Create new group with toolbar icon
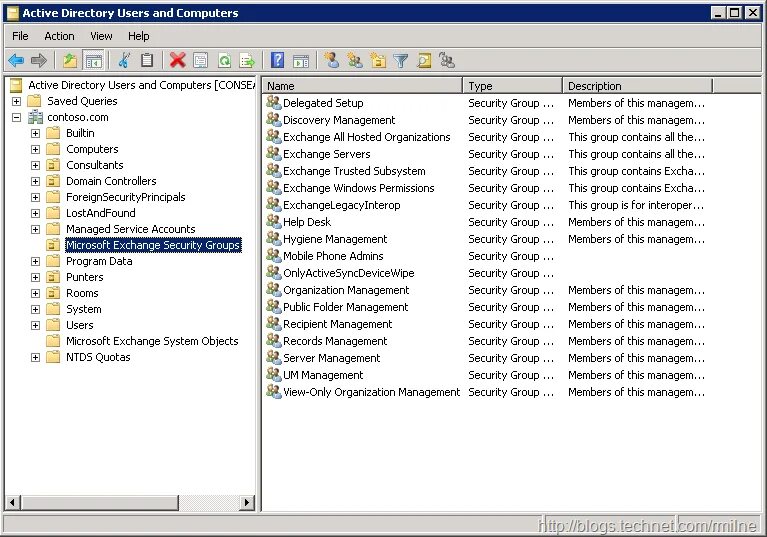Screen dimensions: 767x537 pos(355,61)
